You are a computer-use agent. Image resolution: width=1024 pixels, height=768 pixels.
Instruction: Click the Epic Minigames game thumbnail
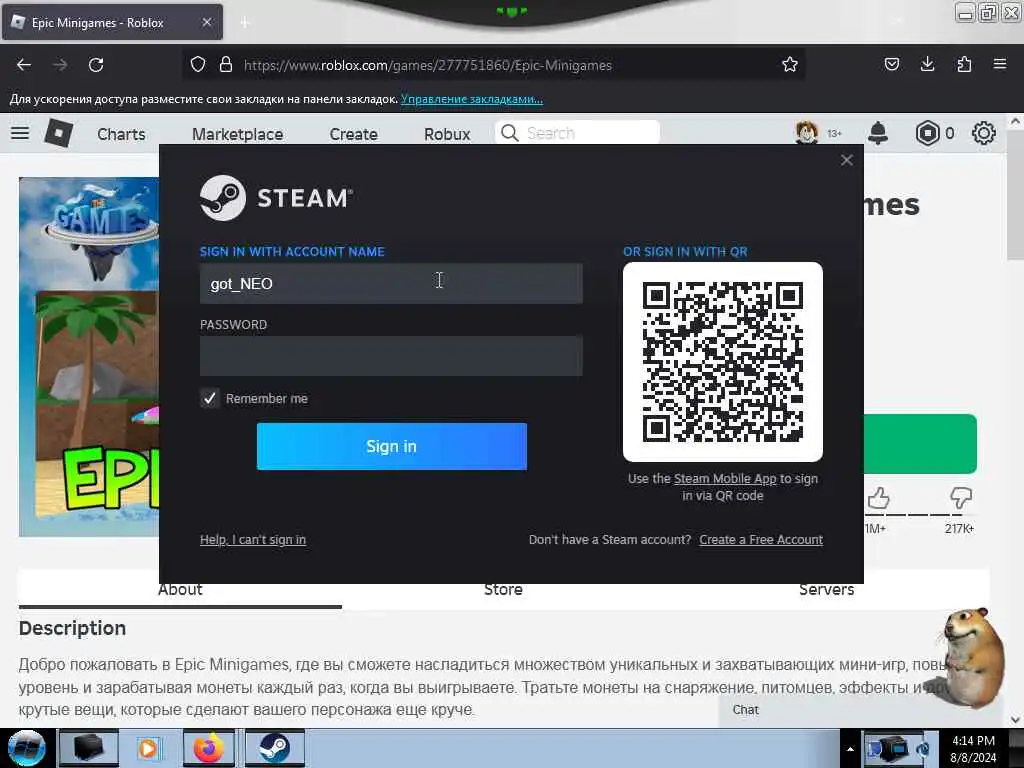[x=89, y=357]
